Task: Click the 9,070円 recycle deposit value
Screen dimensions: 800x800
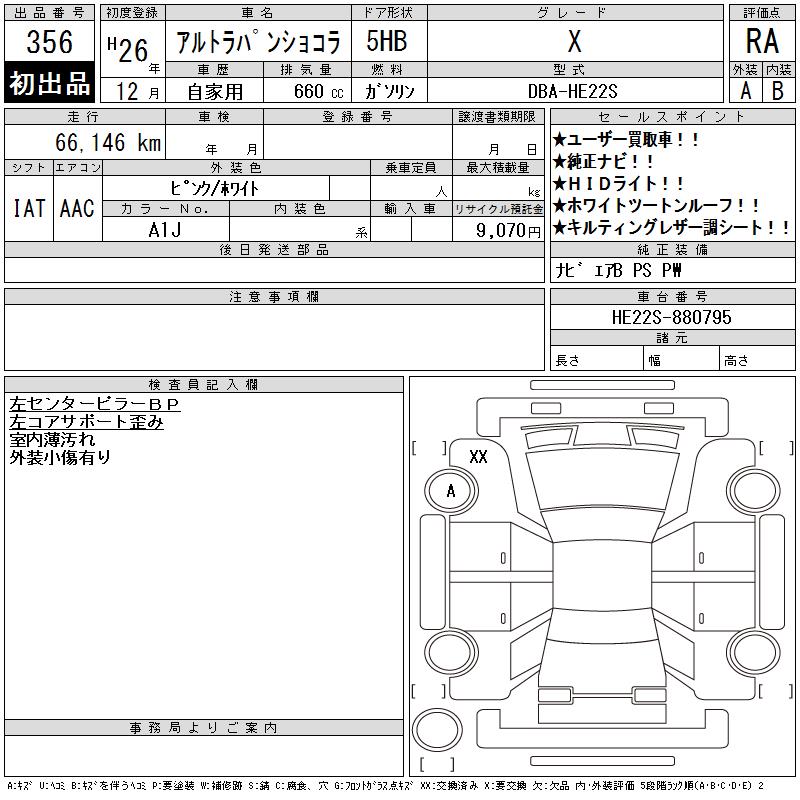Action: pos(497,230)
